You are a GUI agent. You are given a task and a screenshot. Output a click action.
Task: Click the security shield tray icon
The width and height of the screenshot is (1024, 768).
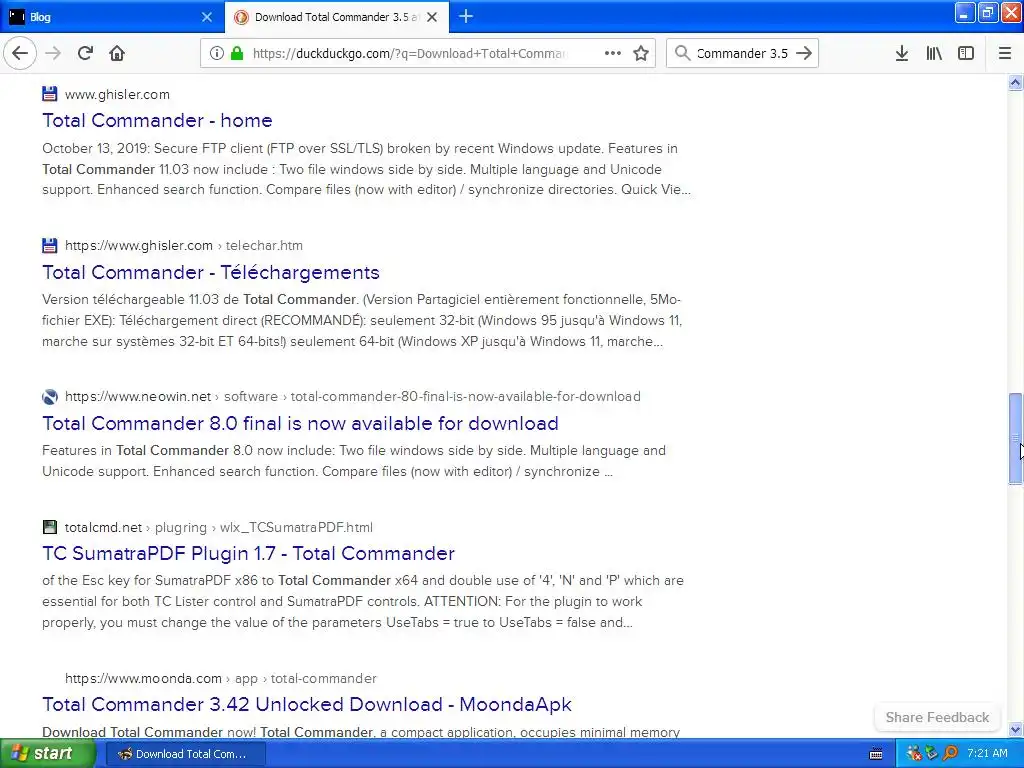pyautogui.click(x=931, y=754)
